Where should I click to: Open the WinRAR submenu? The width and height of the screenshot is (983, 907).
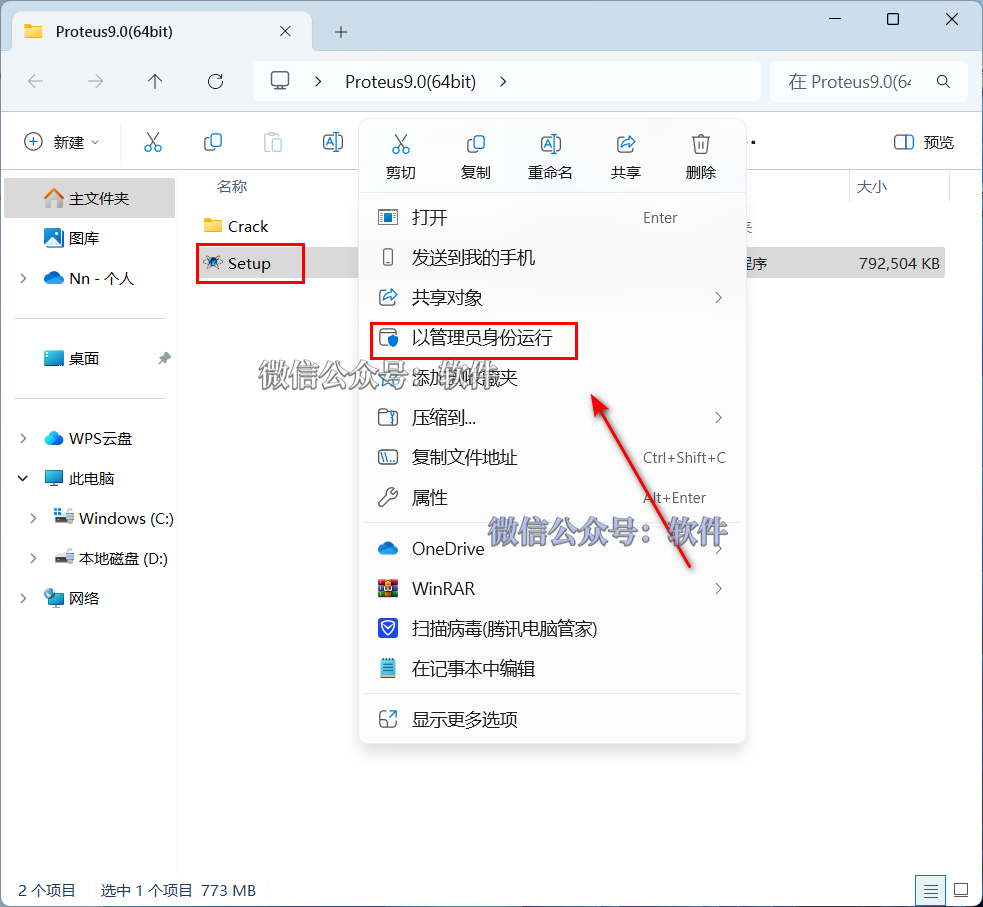(552, 589)
